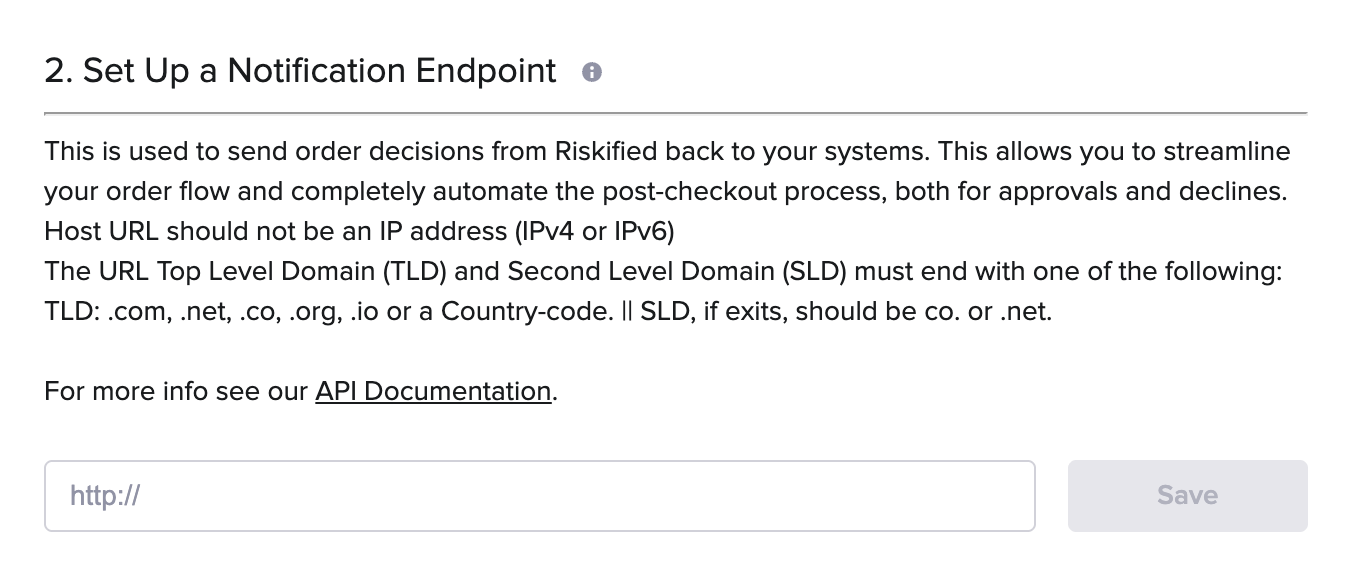The height and width of the screenshot is (576, 1356).
Task: Click the http:// endpoint URL field
Action: 539,496
